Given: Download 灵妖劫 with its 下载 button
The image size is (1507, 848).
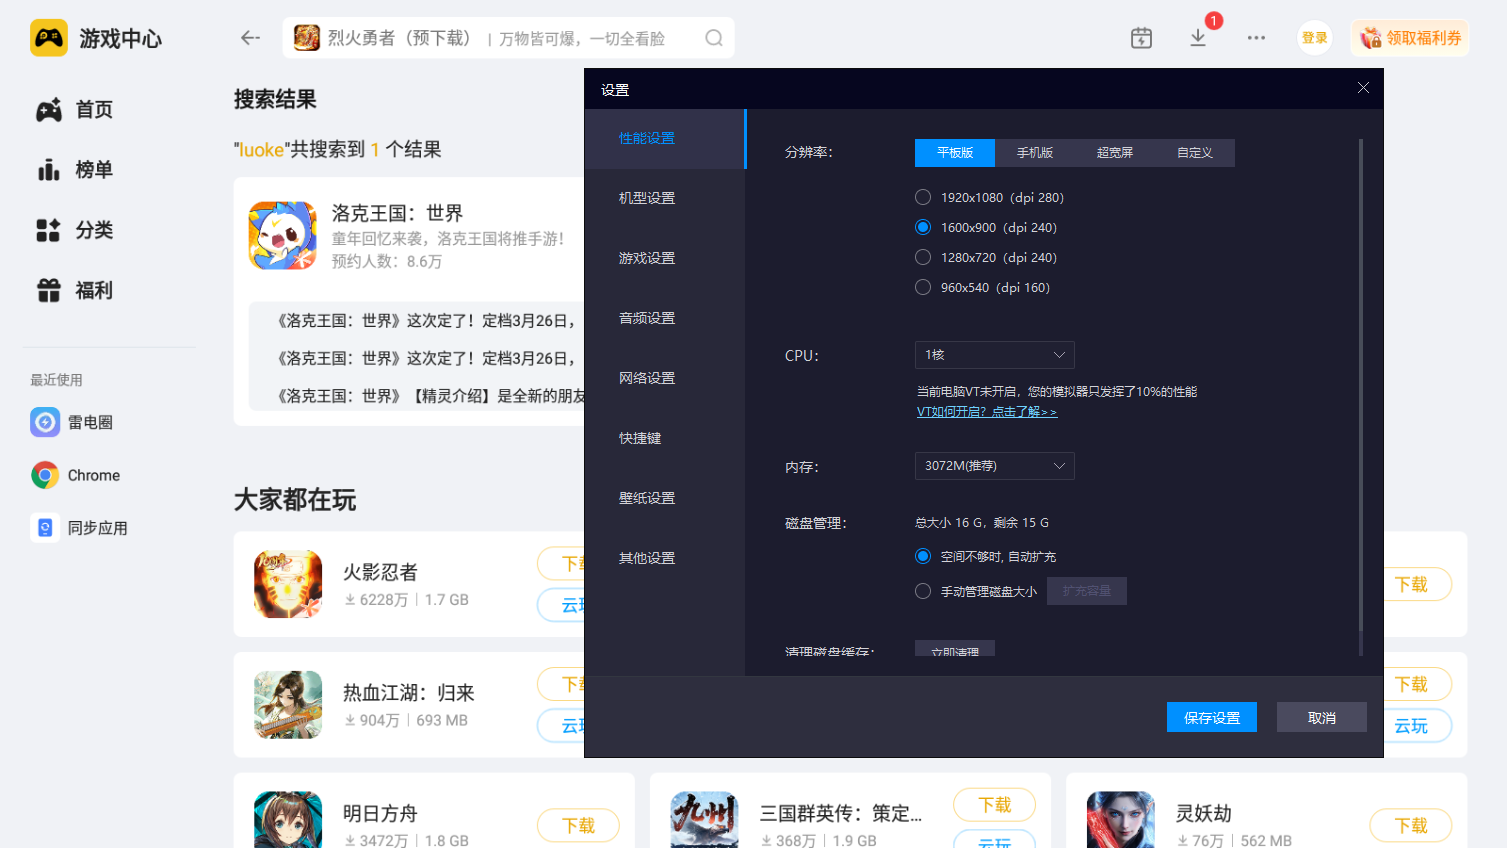Looking at the screenshot, I should (1410, 826).
